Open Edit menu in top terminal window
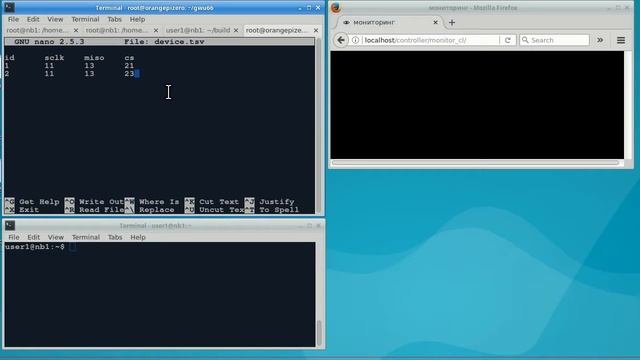Viewport: 640px width, 360px height. (x=33, y=19)
